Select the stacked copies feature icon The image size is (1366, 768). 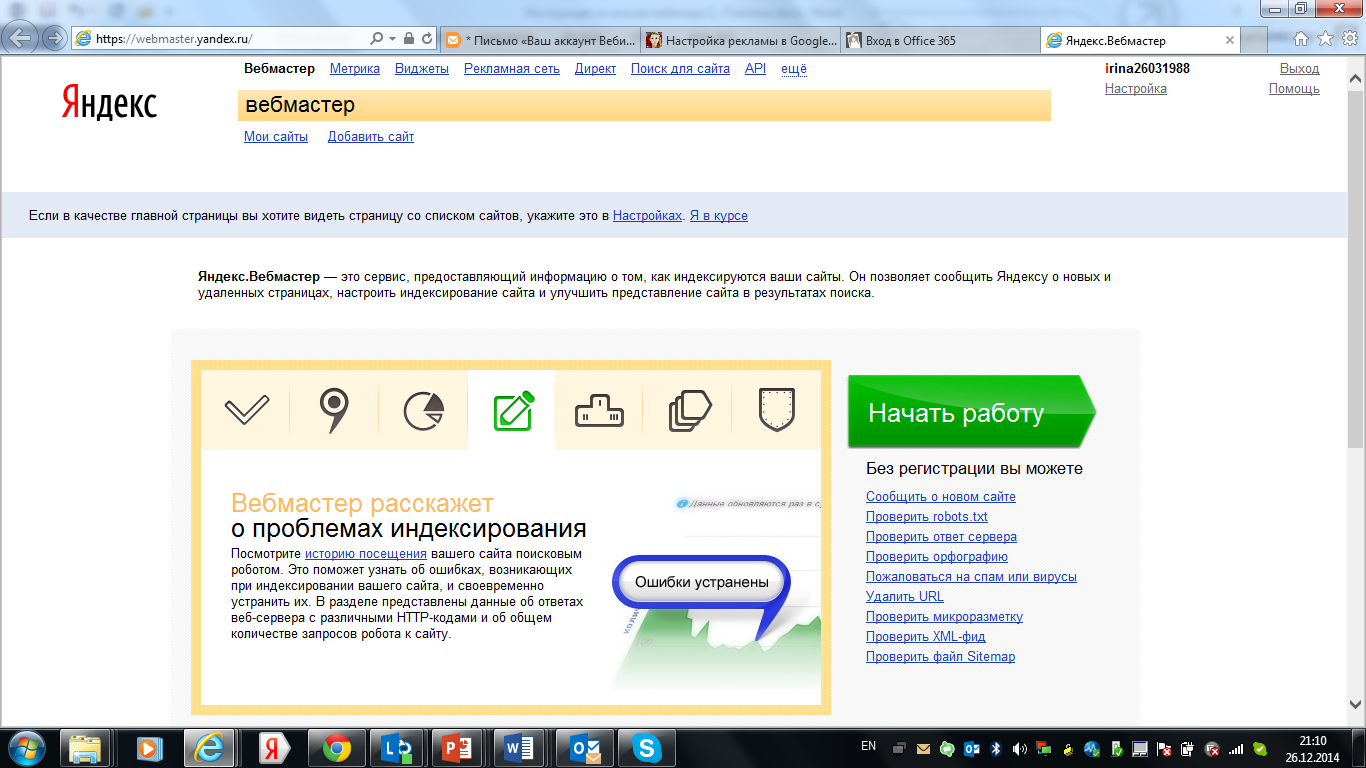[x=688, y=411]
